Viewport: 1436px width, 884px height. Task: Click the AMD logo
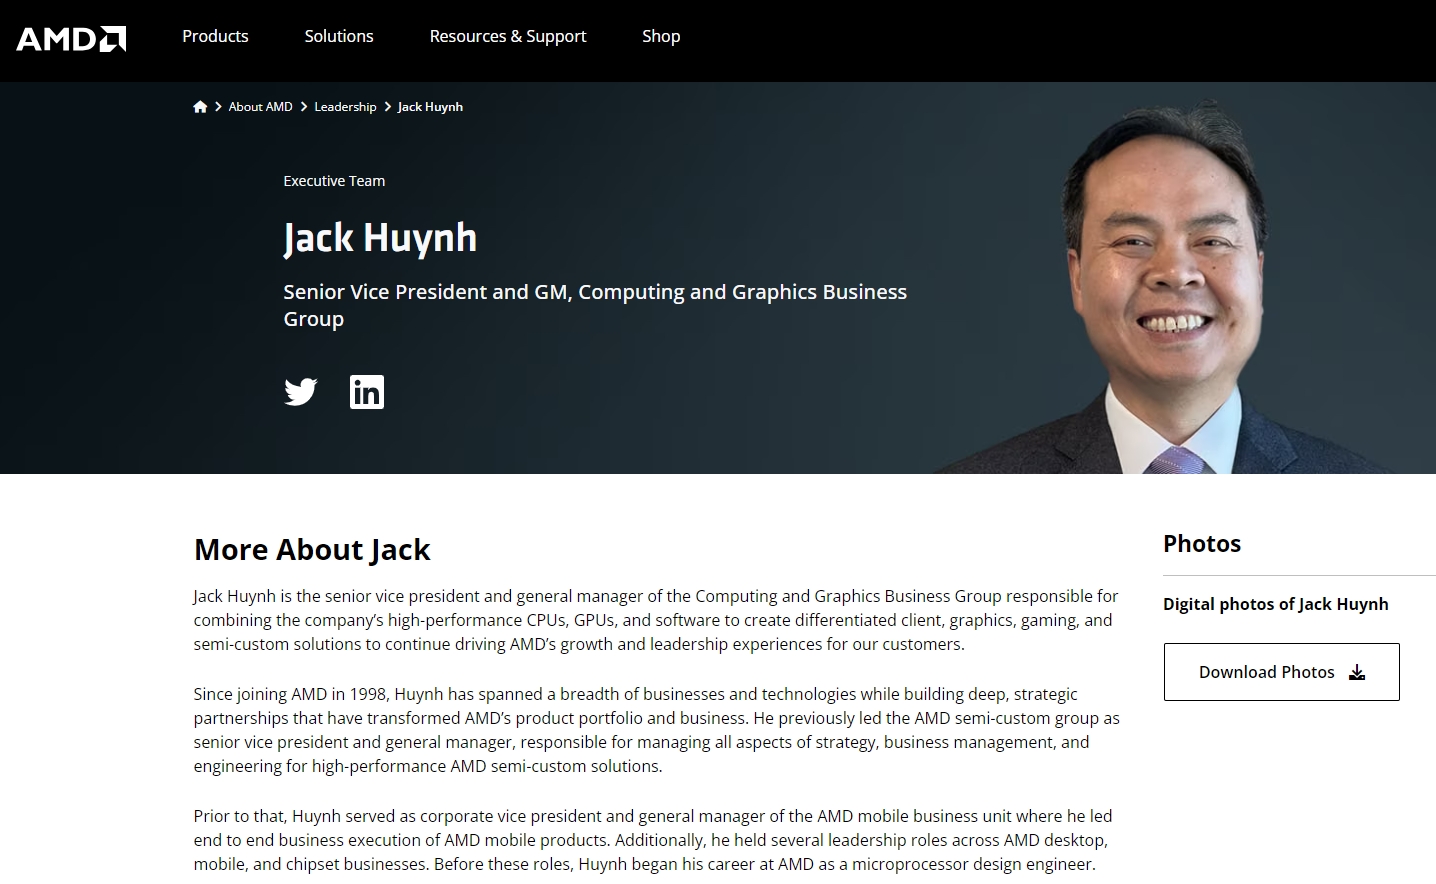(x=71, y=39)
